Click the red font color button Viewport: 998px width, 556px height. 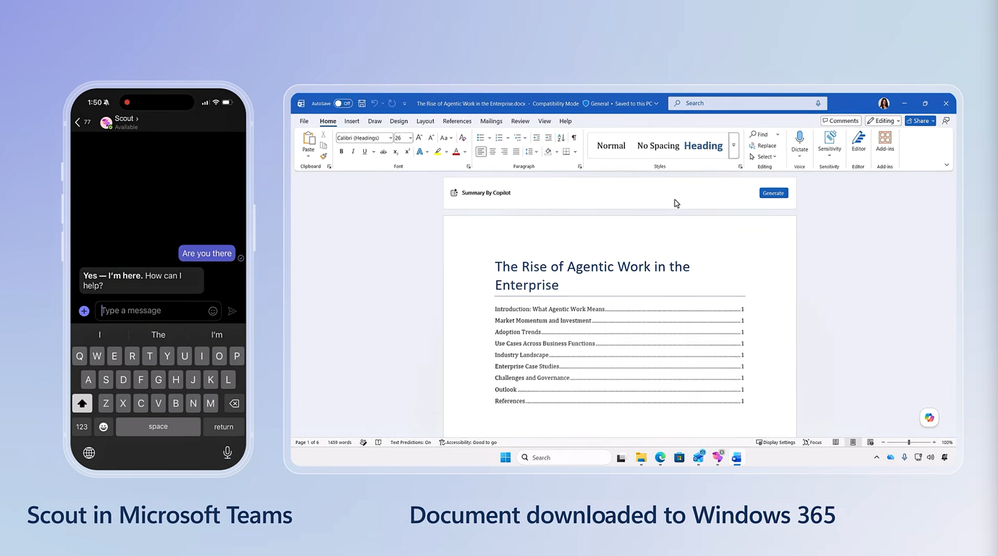pyautogui.click(x=456, y=151)
